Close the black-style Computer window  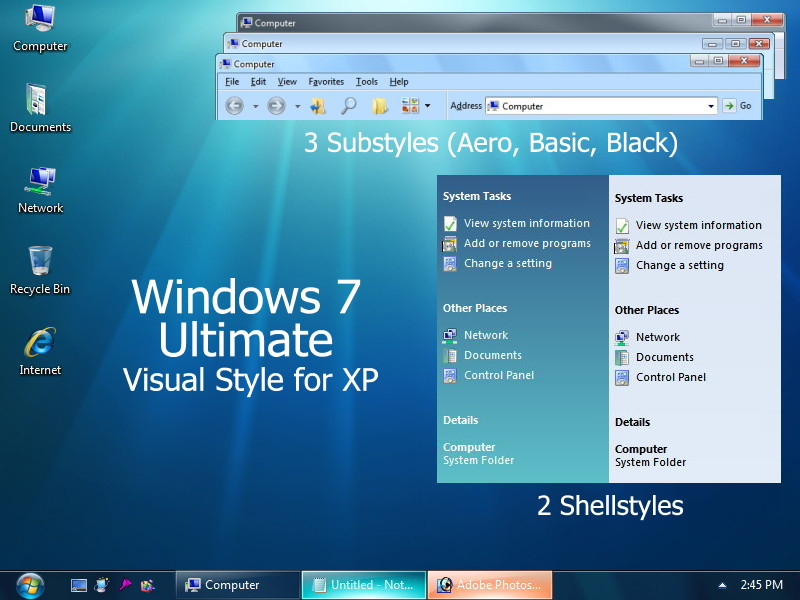766,20
